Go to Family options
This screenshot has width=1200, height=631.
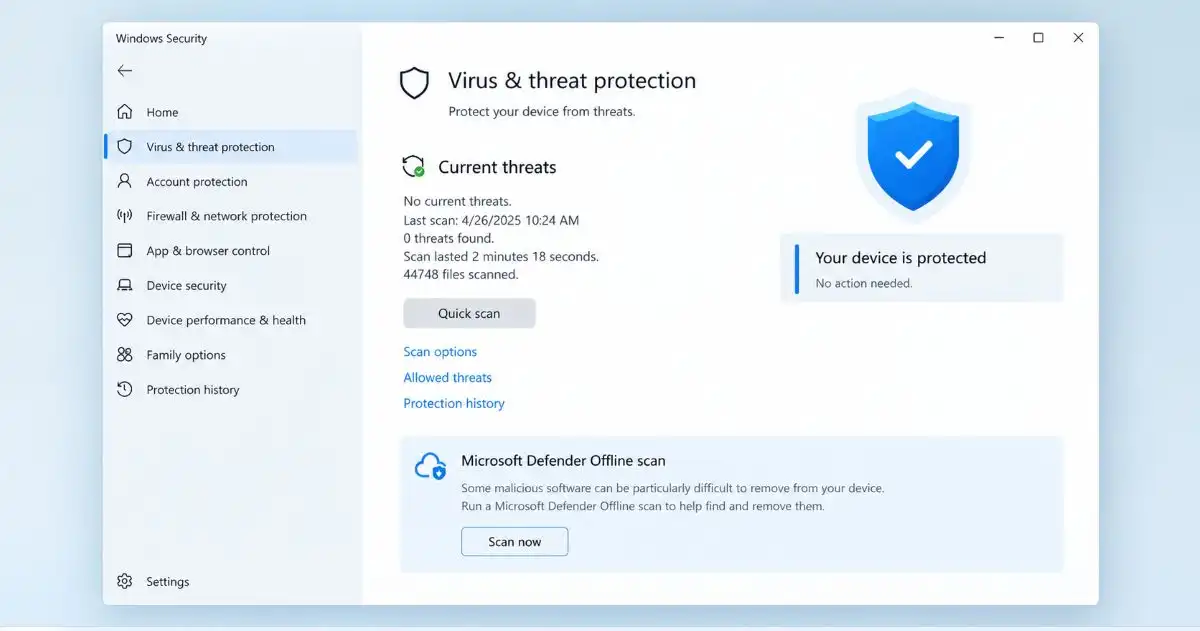[230, 355]
